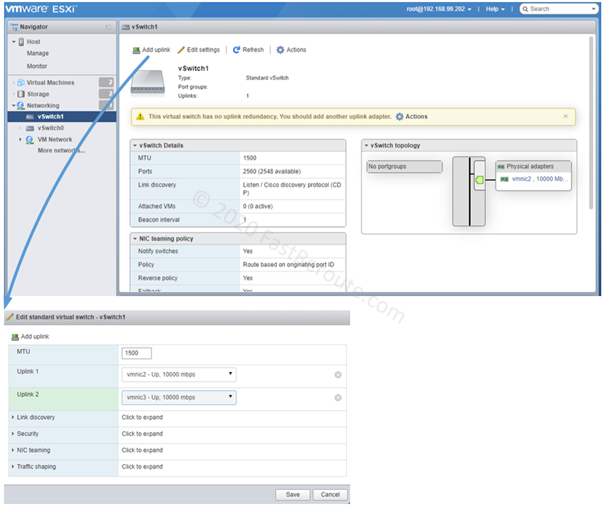This screenshot has width=602, height=506.
Task: Click the vmnic2 adapter in topology
Action: point(534,179)
